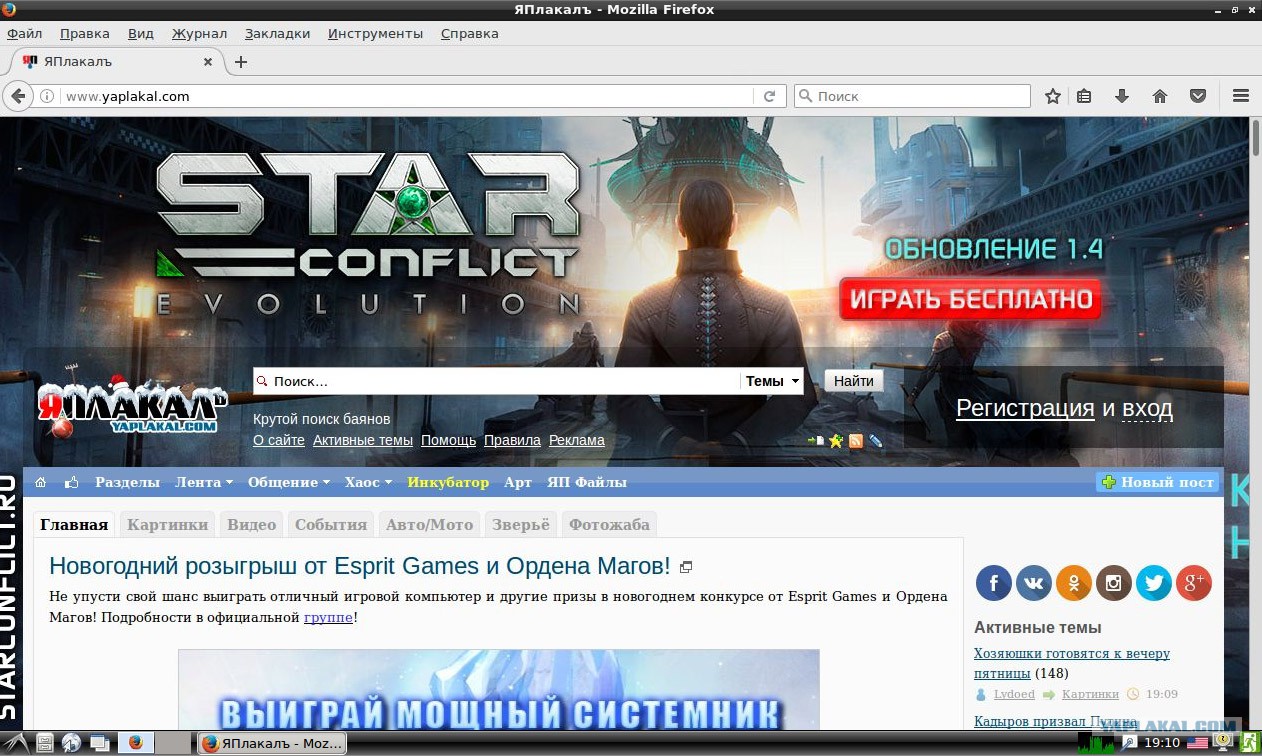1262x756 pixels.
Task: Open Facebook social icon
Action: [994, 582]
